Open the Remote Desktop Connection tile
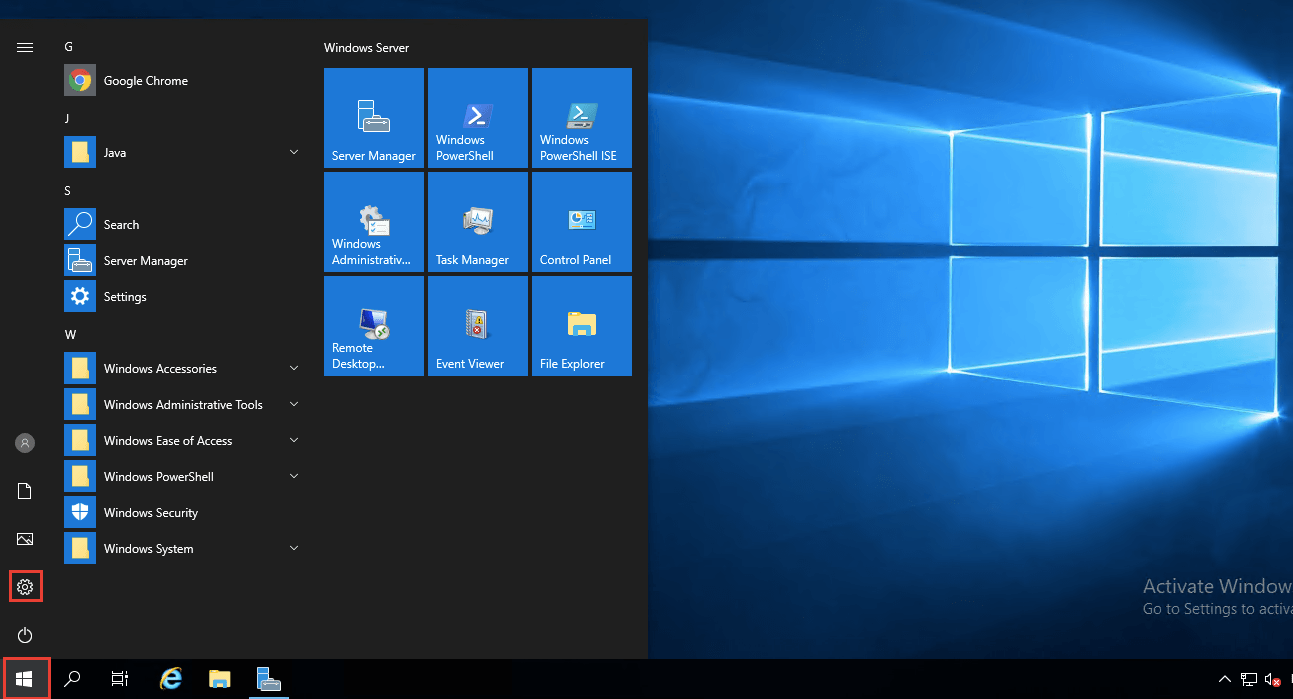 [x=374, y=326]
